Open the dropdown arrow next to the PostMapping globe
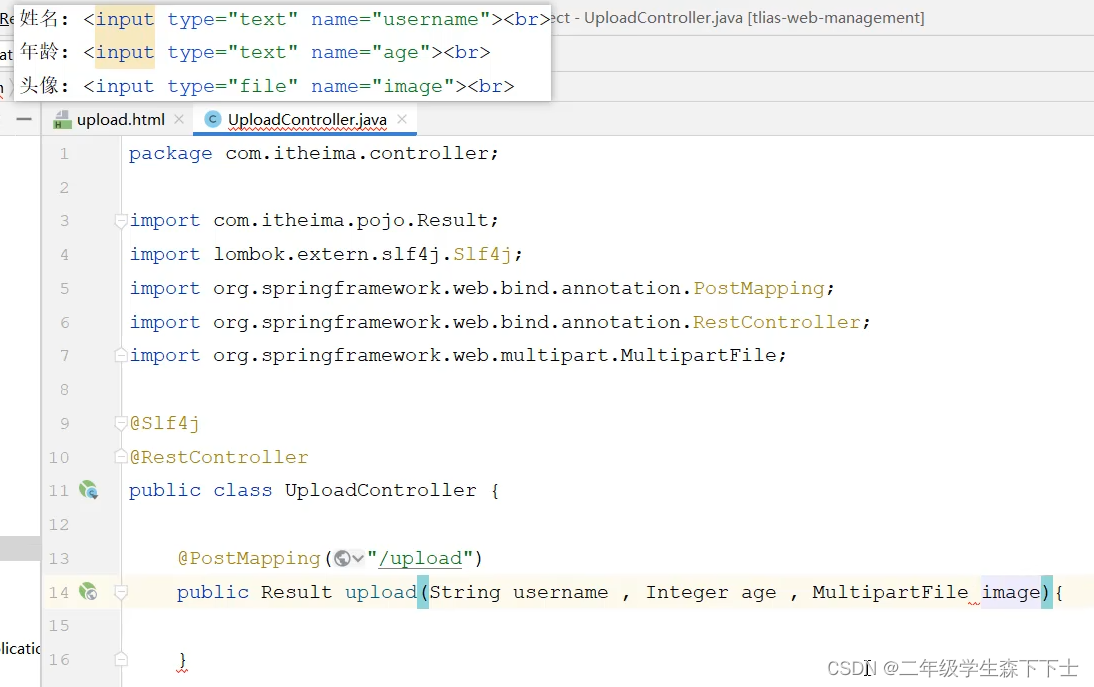1094x687 pixels. click(358, 558)
